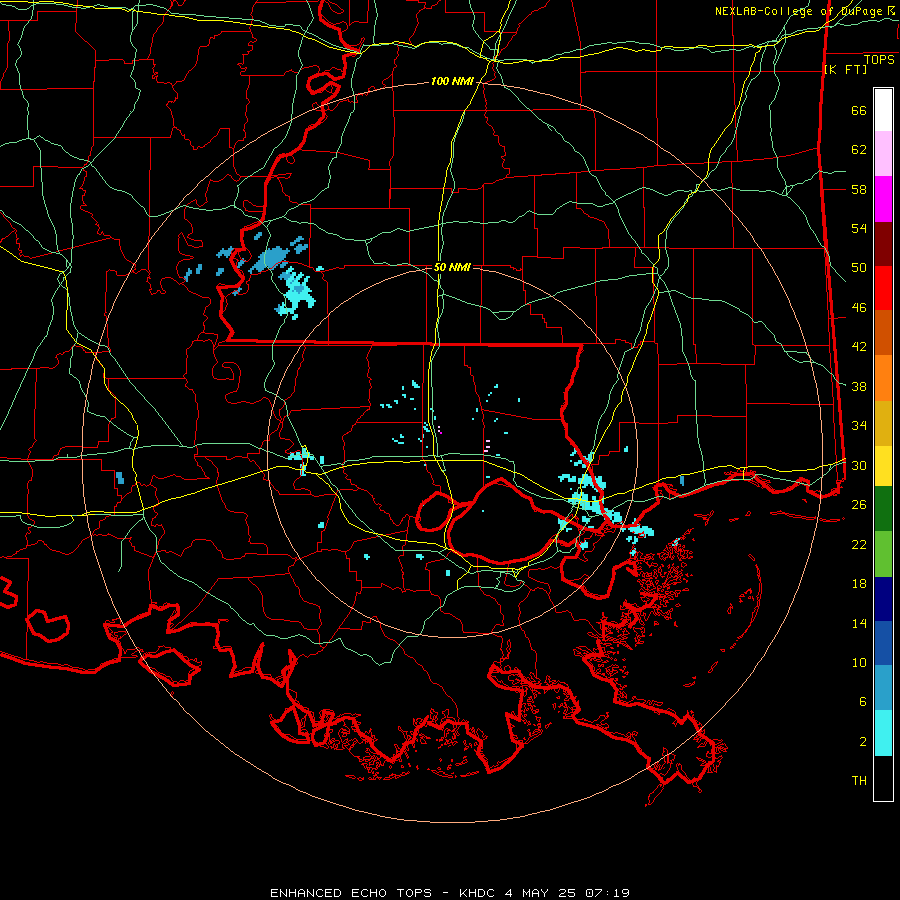Click the '100 NMI' range ring label
The image size is (900, 900).
(452, 82)
